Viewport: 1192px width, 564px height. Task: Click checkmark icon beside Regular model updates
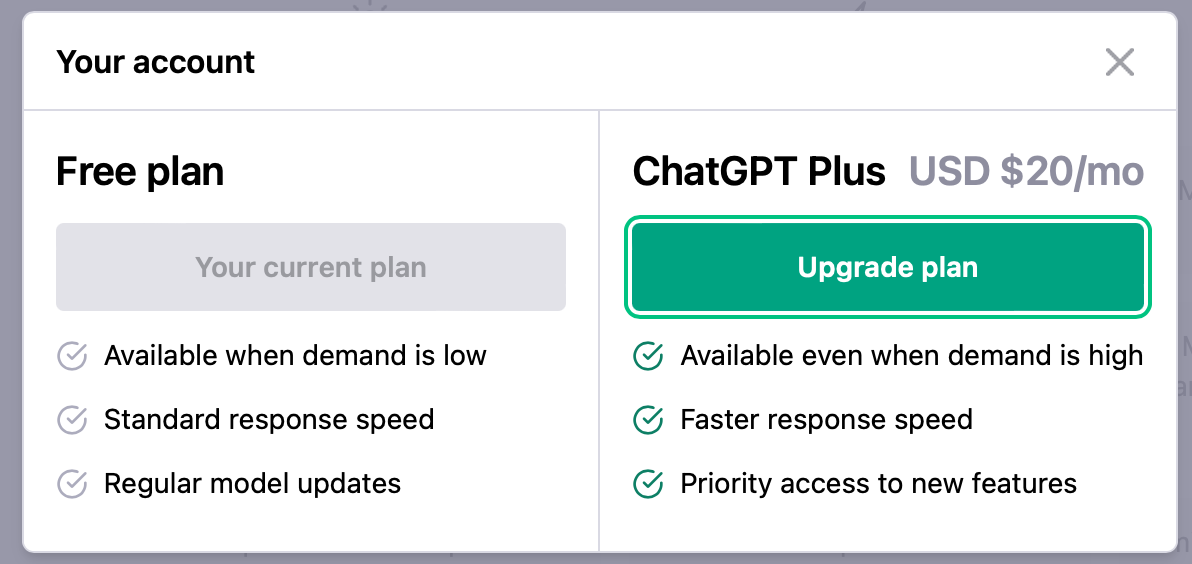pyautogui.click(x=72, y=484)
